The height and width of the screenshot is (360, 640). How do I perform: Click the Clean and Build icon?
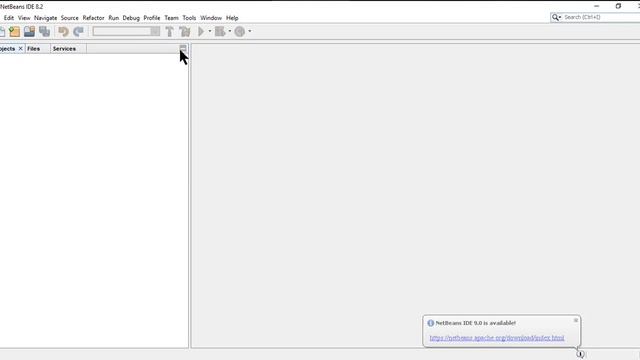click(185, 31)
